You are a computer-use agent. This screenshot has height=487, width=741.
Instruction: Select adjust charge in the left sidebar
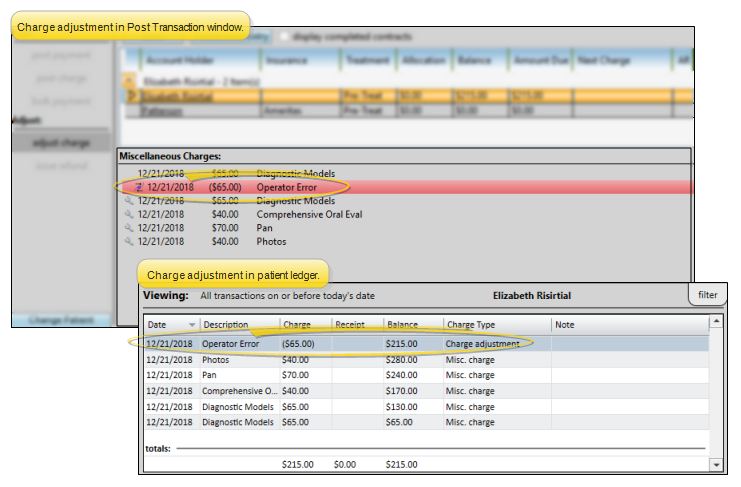[x=61, y=142]
